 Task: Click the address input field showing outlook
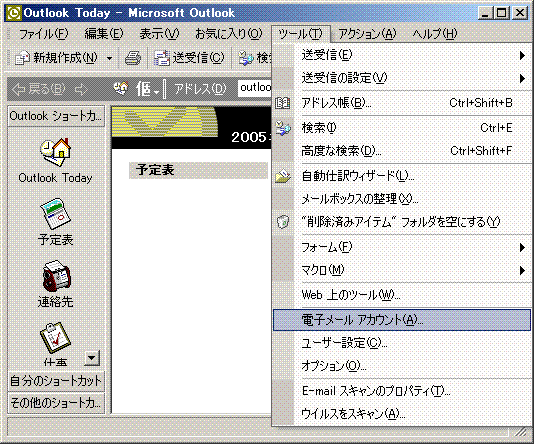point(255,88)
